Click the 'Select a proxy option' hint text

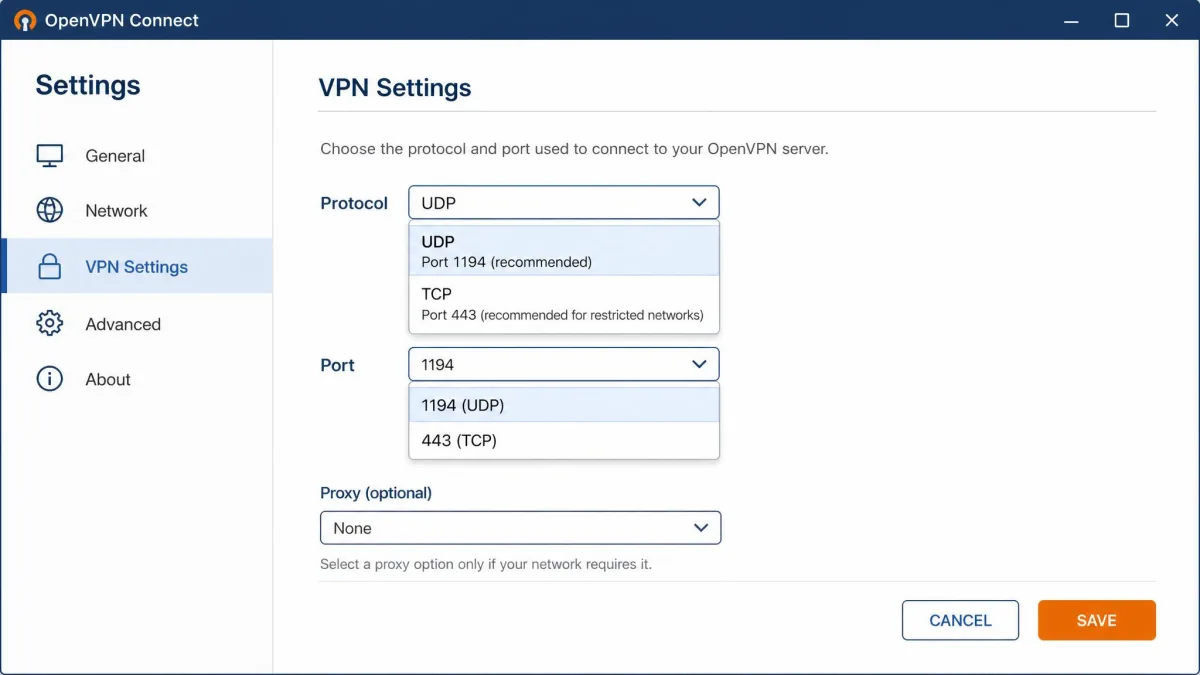point(486,564)
